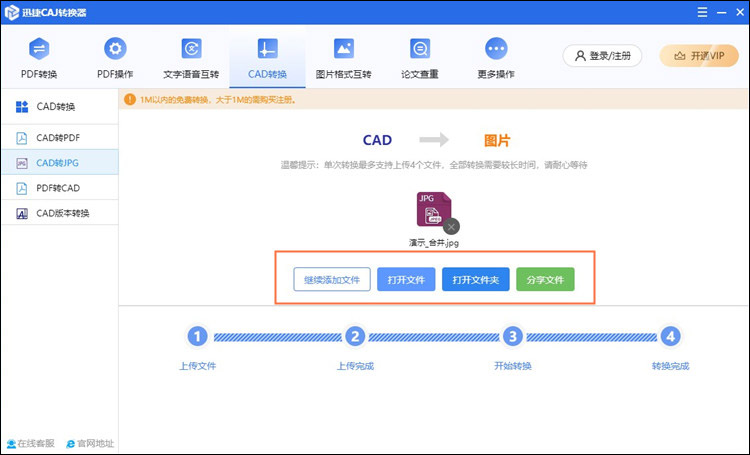Image resolution: width=750 pixels, height=455 pixels.
Task: Click the 转换完成 step label
Action: (671, 366)
